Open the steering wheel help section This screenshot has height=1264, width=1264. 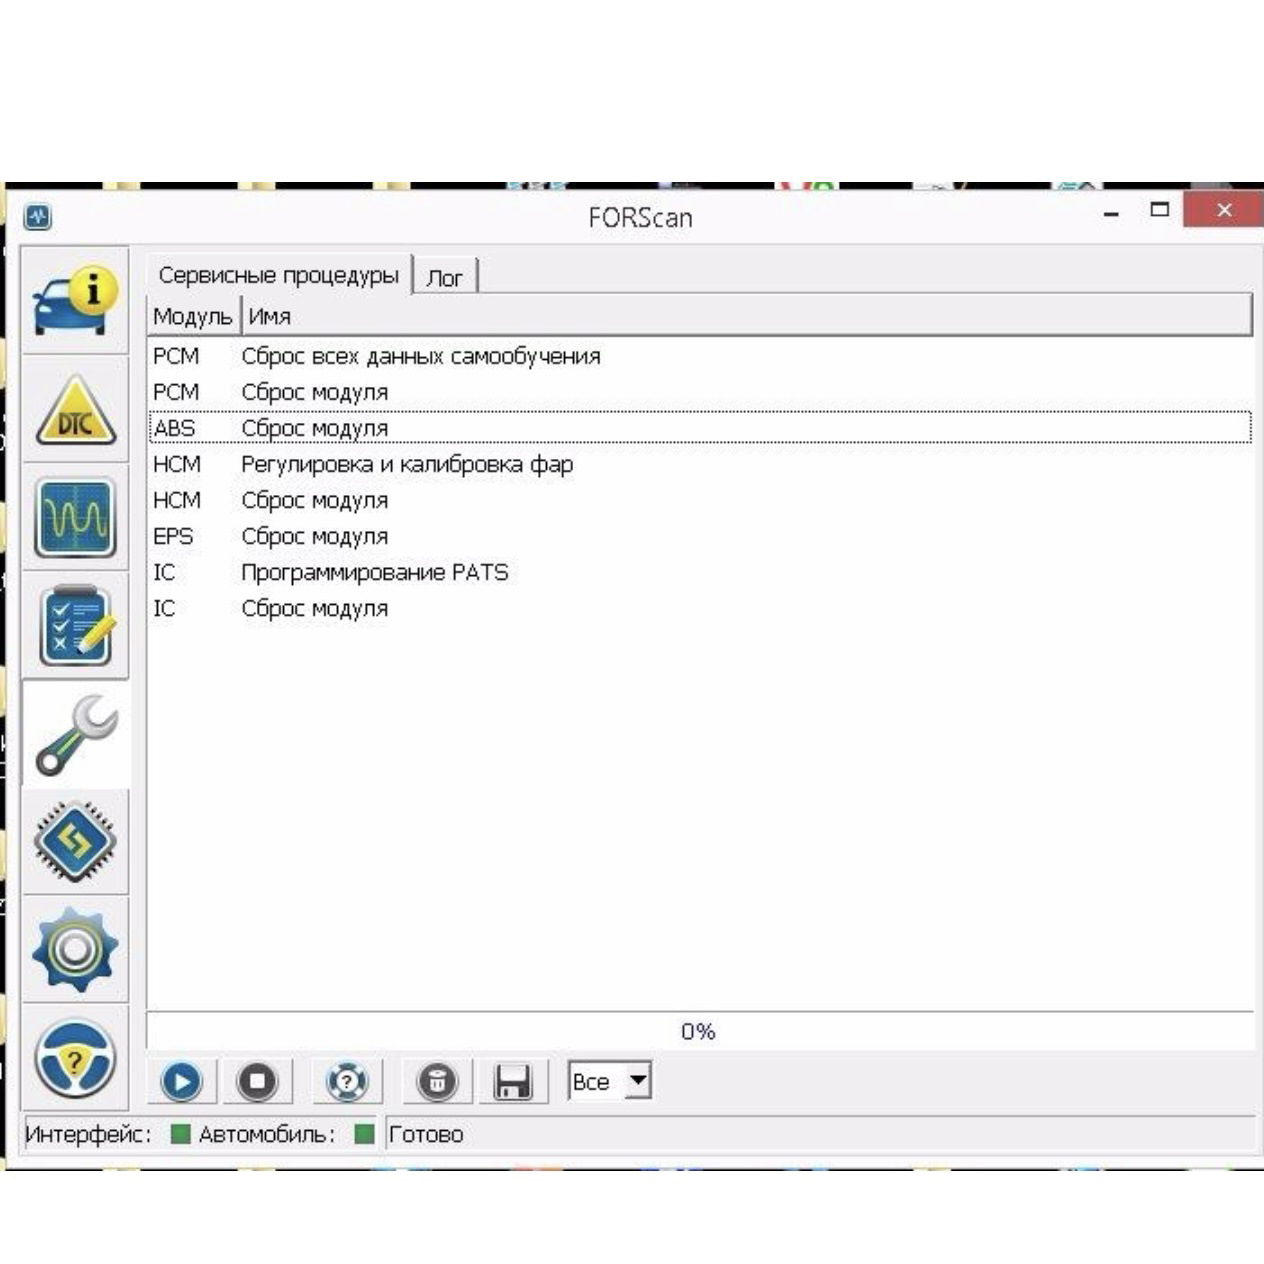(75, 1057)
